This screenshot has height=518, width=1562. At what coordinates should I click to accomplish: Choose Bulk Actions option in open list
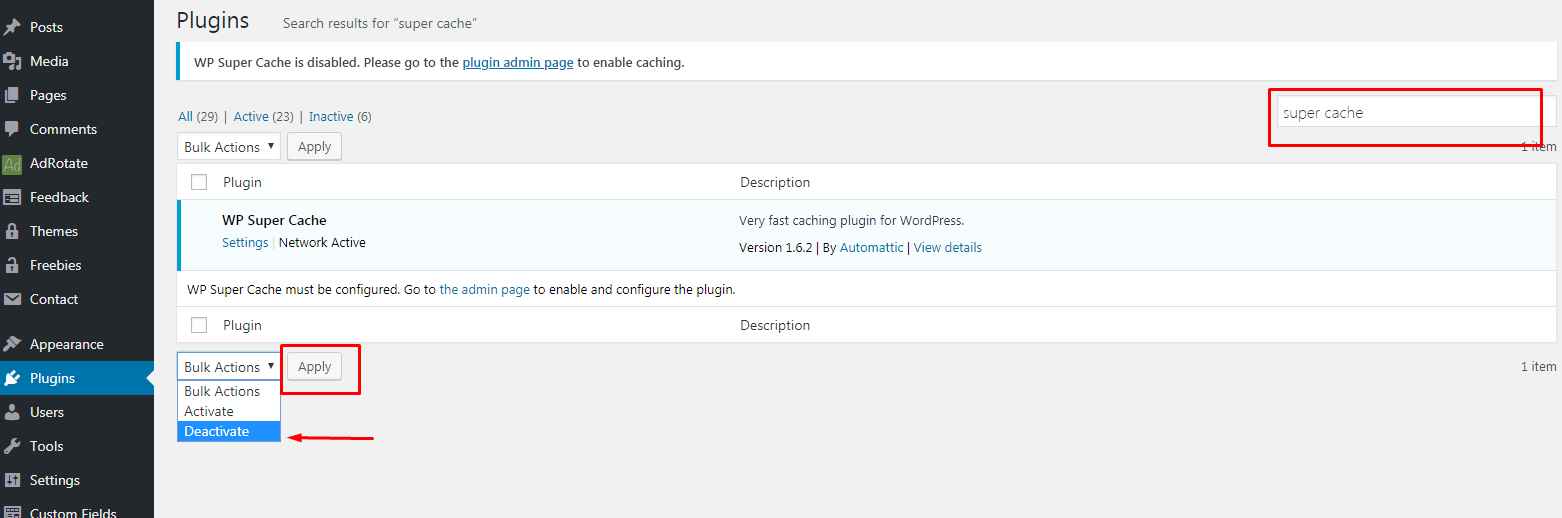click(229, 391)
